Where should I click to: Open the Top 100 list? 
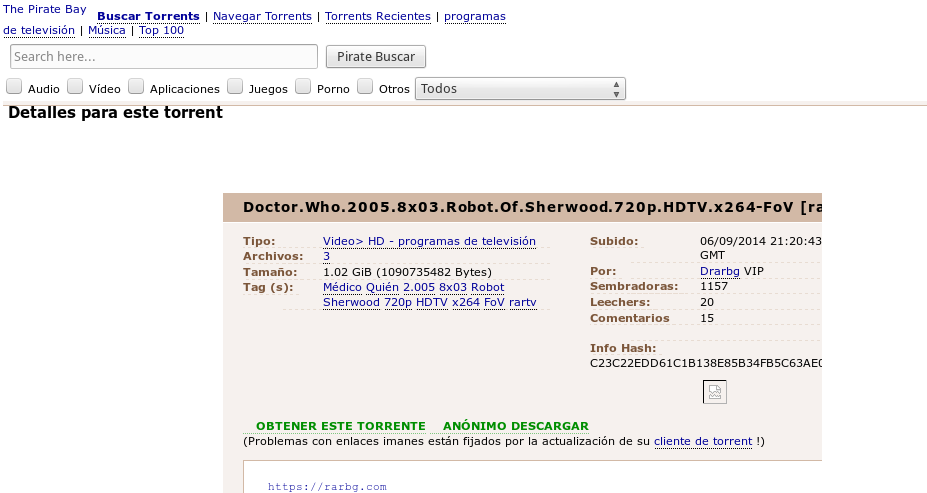click(x=161, y=31)
